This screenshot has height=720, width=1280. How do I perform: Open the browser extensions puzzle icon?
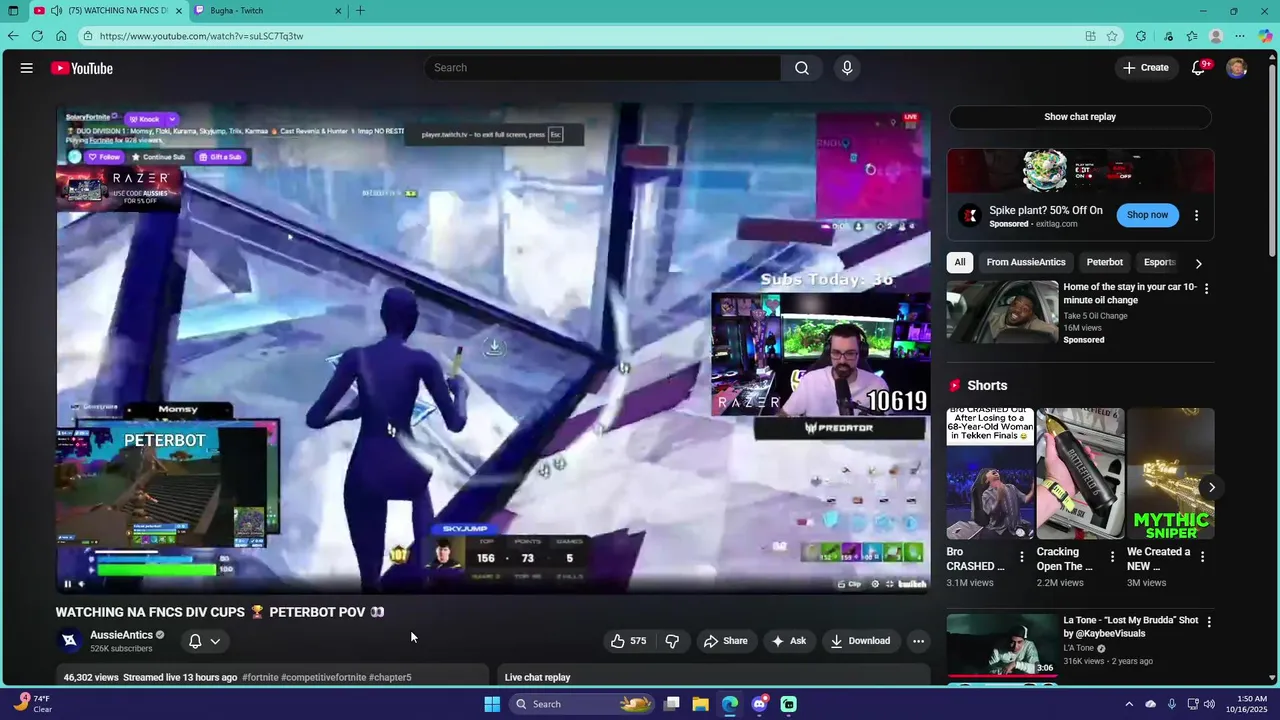tap(1141, 36)
